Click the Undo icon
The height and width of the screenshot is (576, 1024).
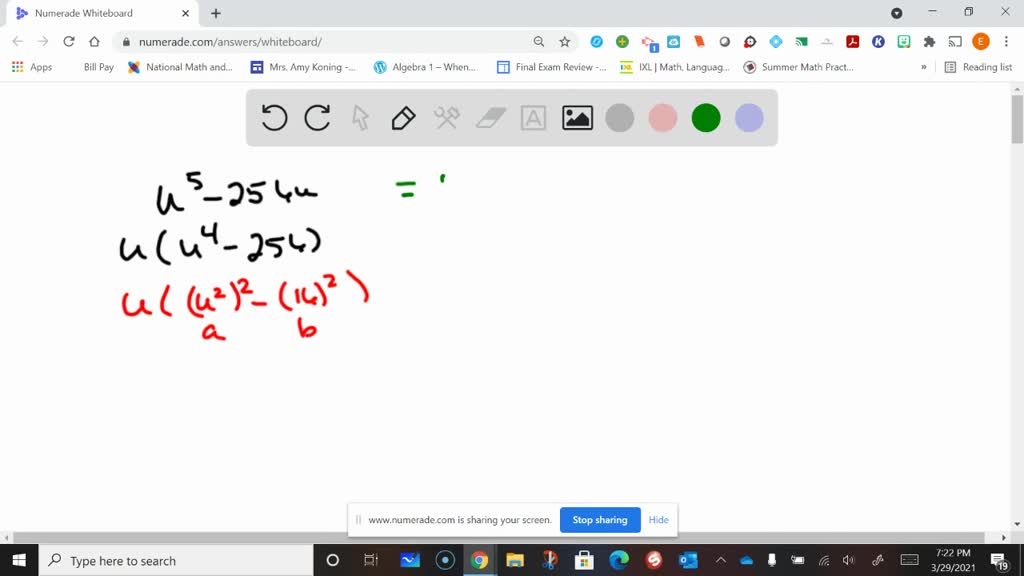272,117
